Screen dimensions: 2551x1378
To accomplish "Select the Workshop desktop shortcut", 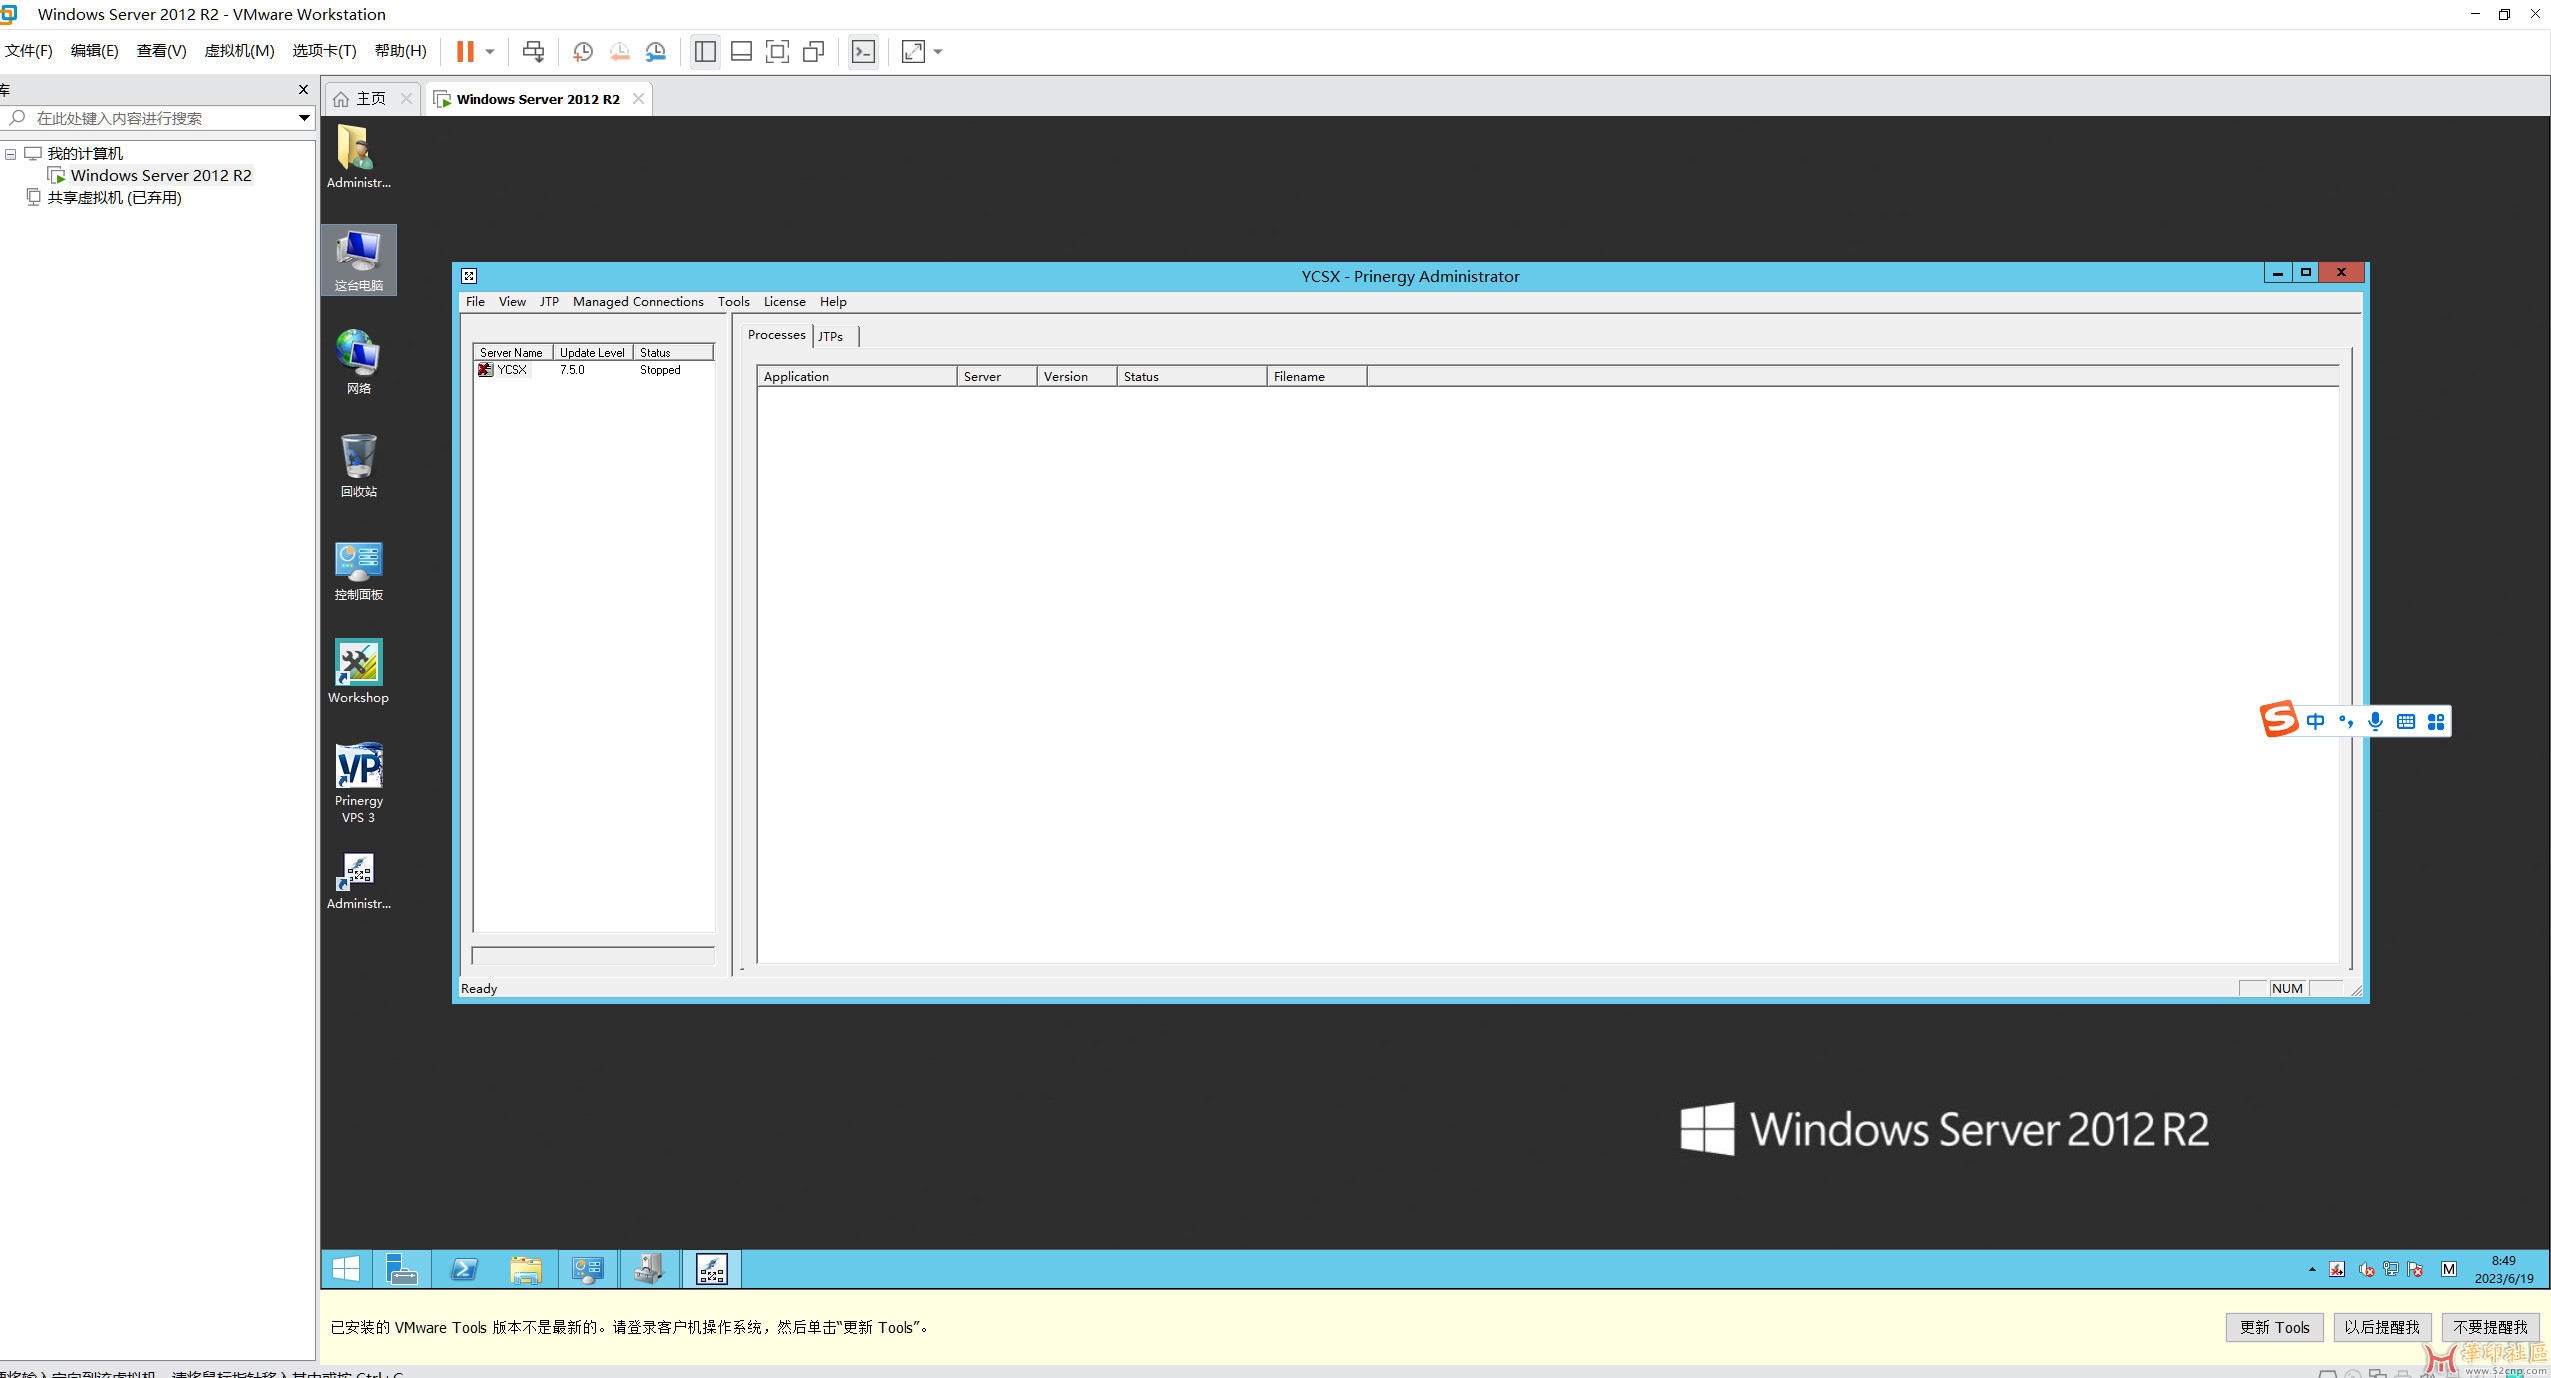I will 358,672.
